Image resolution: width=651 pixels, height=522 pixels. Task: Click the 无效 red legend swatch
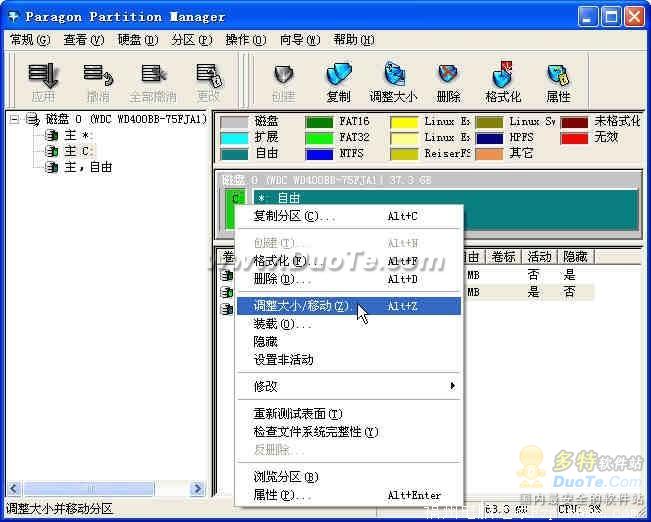[x=574, y=138]
